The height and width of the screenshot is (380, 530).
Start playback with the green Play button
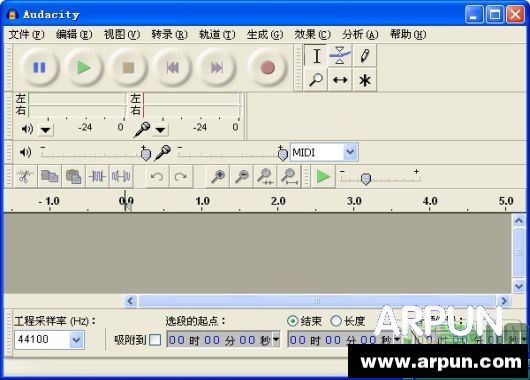(83, 68)
